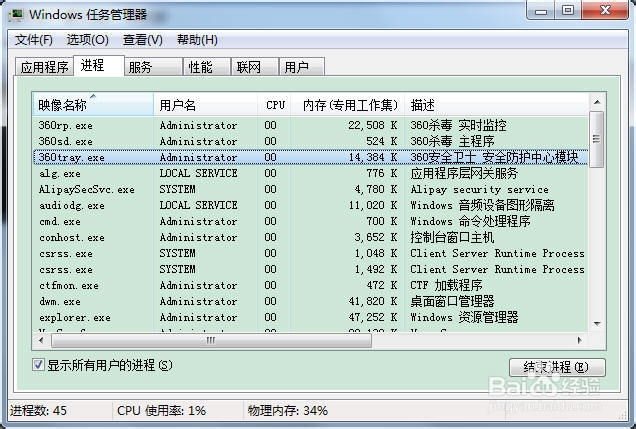The height and width of the screenshot is (429, 636).
Task: Switch to the 应用程序 tab
Action: (44, 67)
